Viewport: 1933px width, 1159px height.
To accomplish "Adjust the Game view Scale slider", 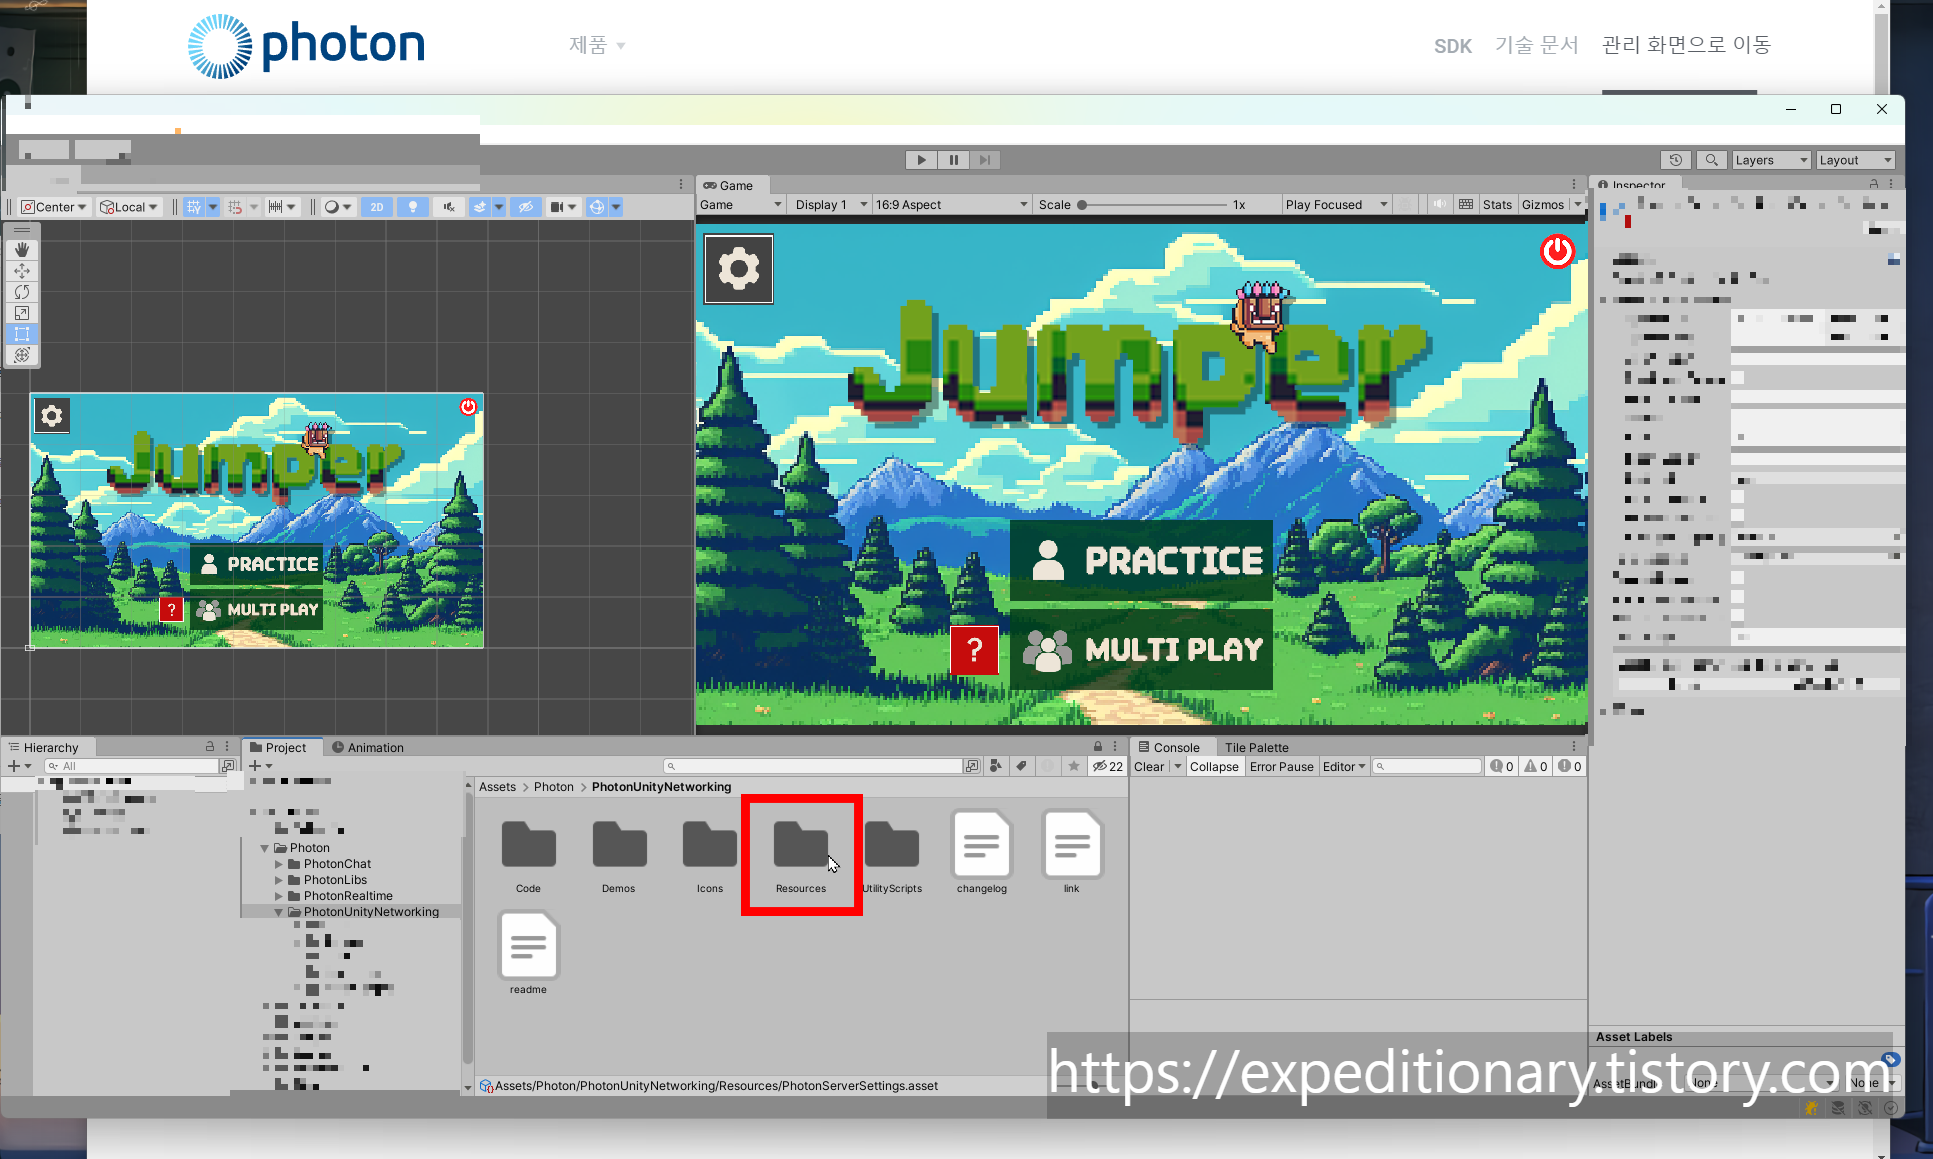I will pos(1083,205).
